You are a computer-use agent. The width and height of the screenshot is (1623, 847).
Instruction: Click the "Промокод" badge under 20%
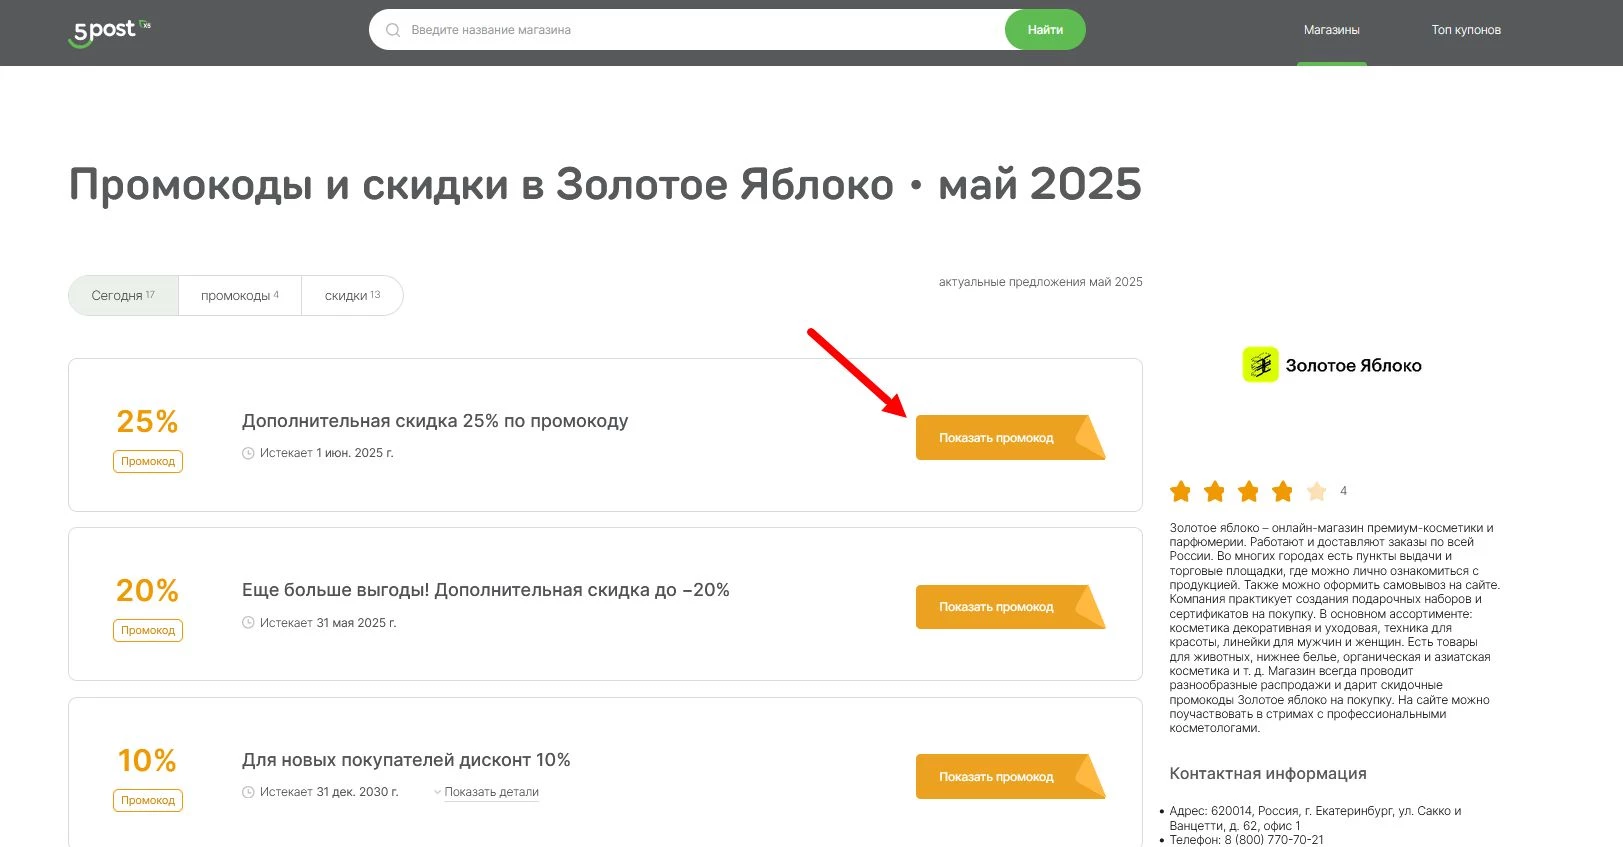pos(147,630)
